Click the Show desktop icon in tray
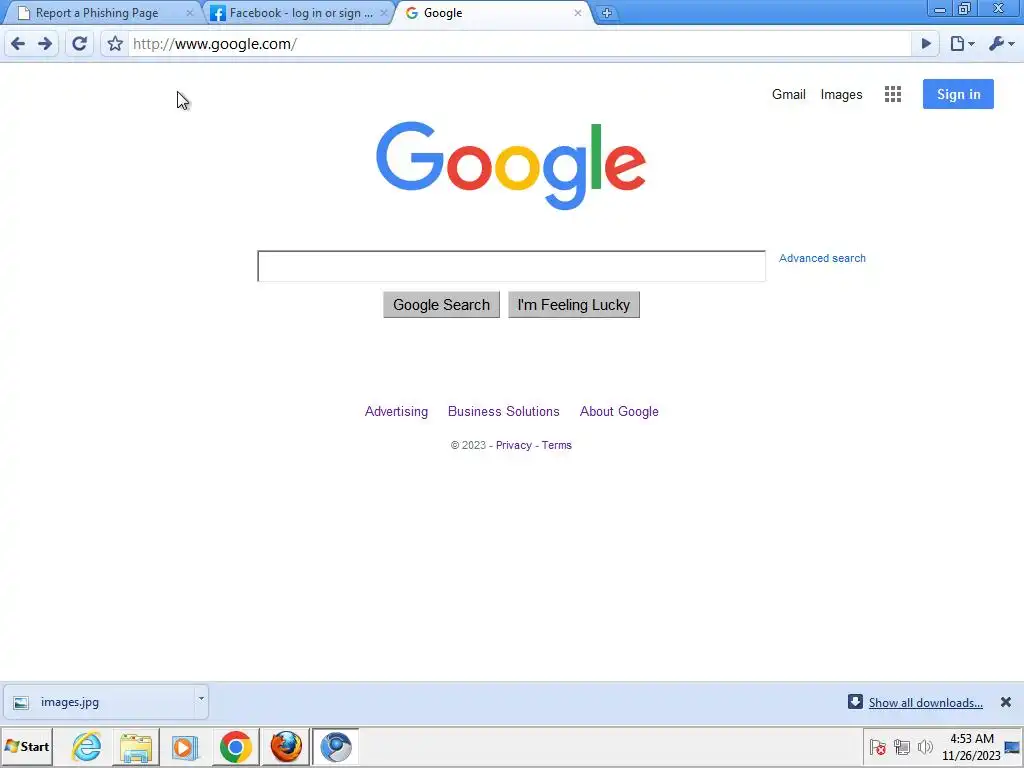Image resolution: width=1024 pixels, height=768 pixels. [1013, 747]
